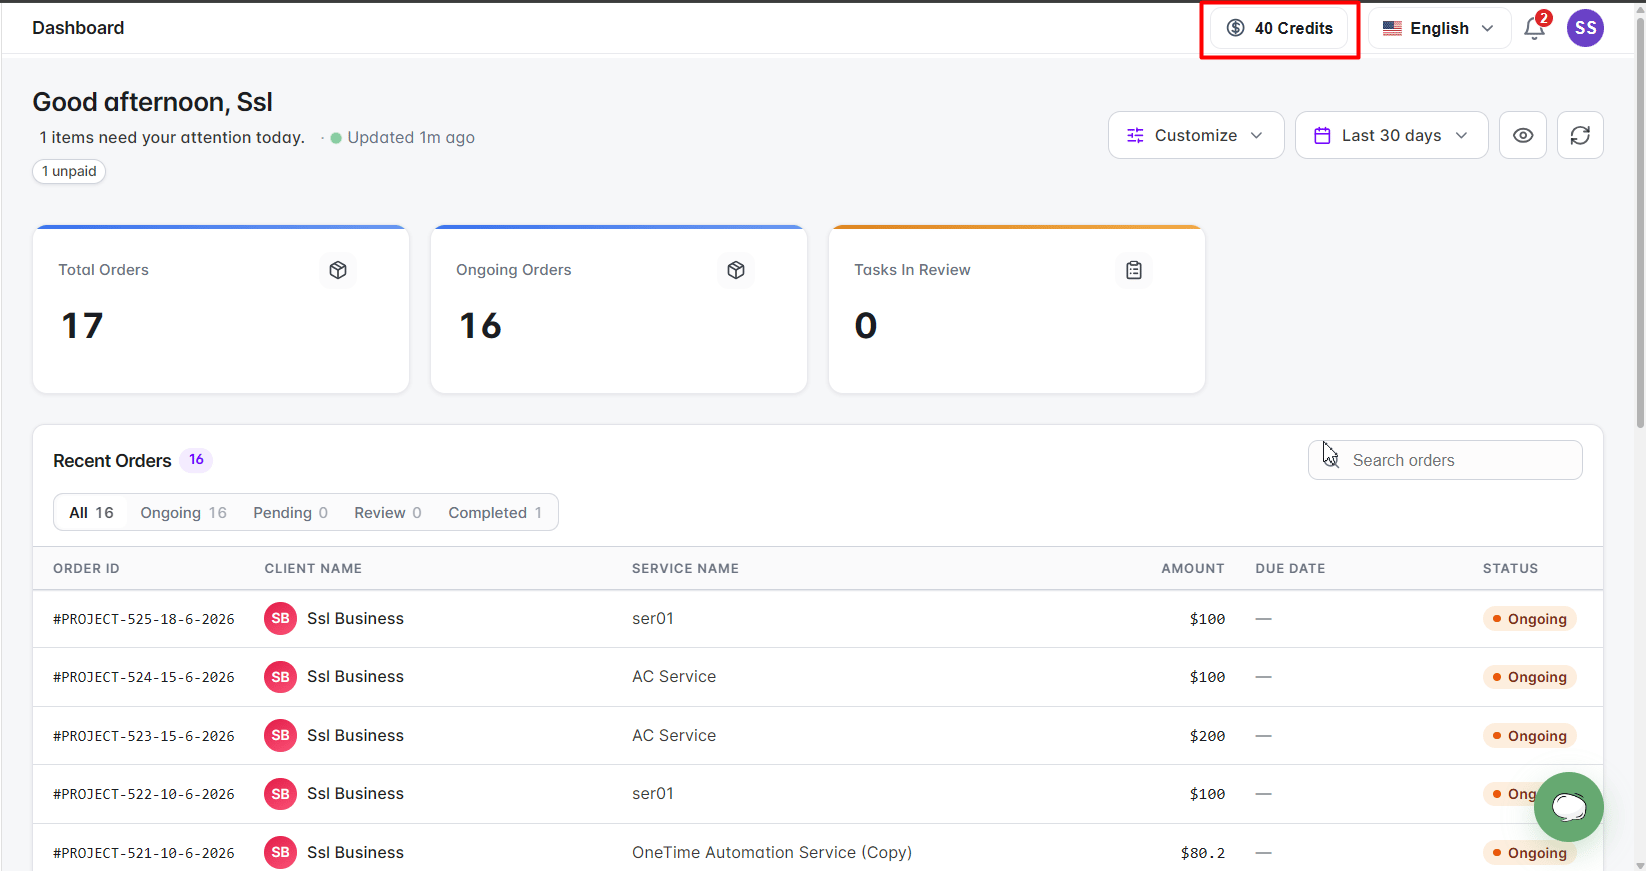Screen dimensions: 1646x871
Task: Select the All 16 tab
Action: (91, 512)
